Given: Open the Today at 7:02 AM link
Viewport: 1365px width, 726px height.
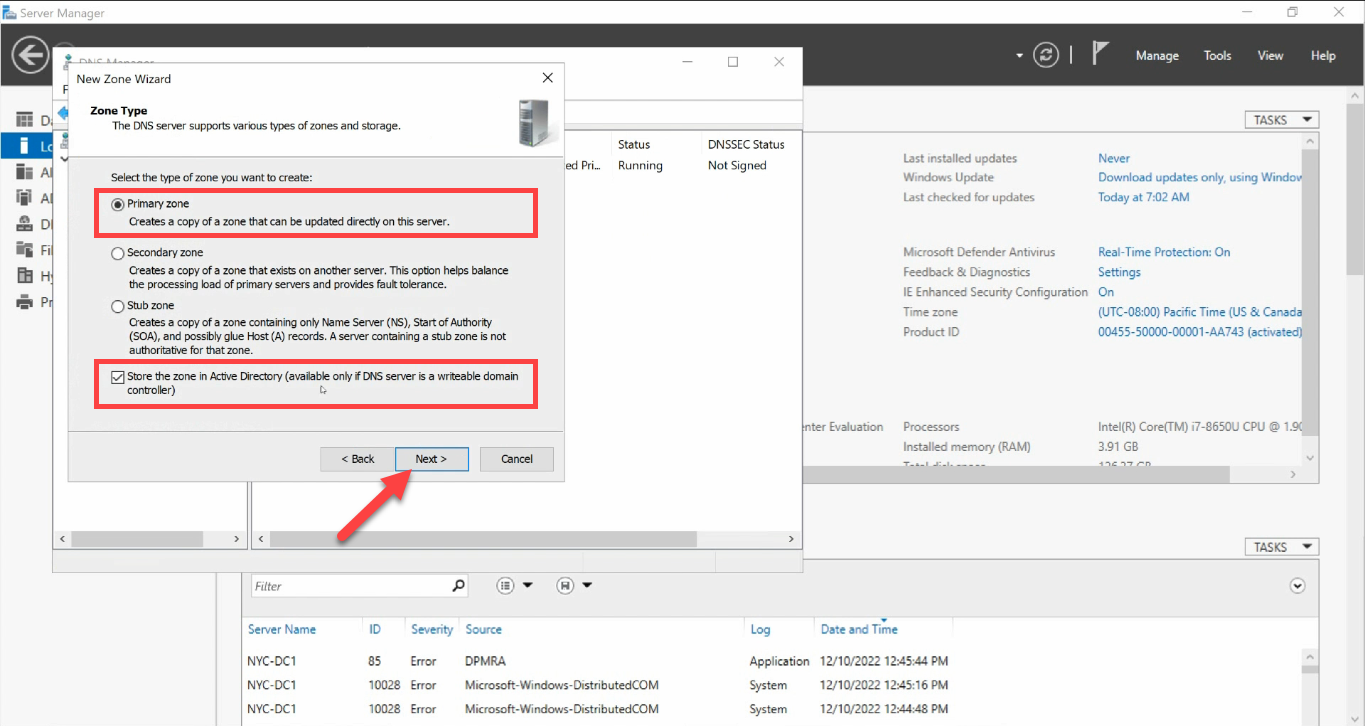Looking at the screenshot, I should click(x=1144, y=197).
